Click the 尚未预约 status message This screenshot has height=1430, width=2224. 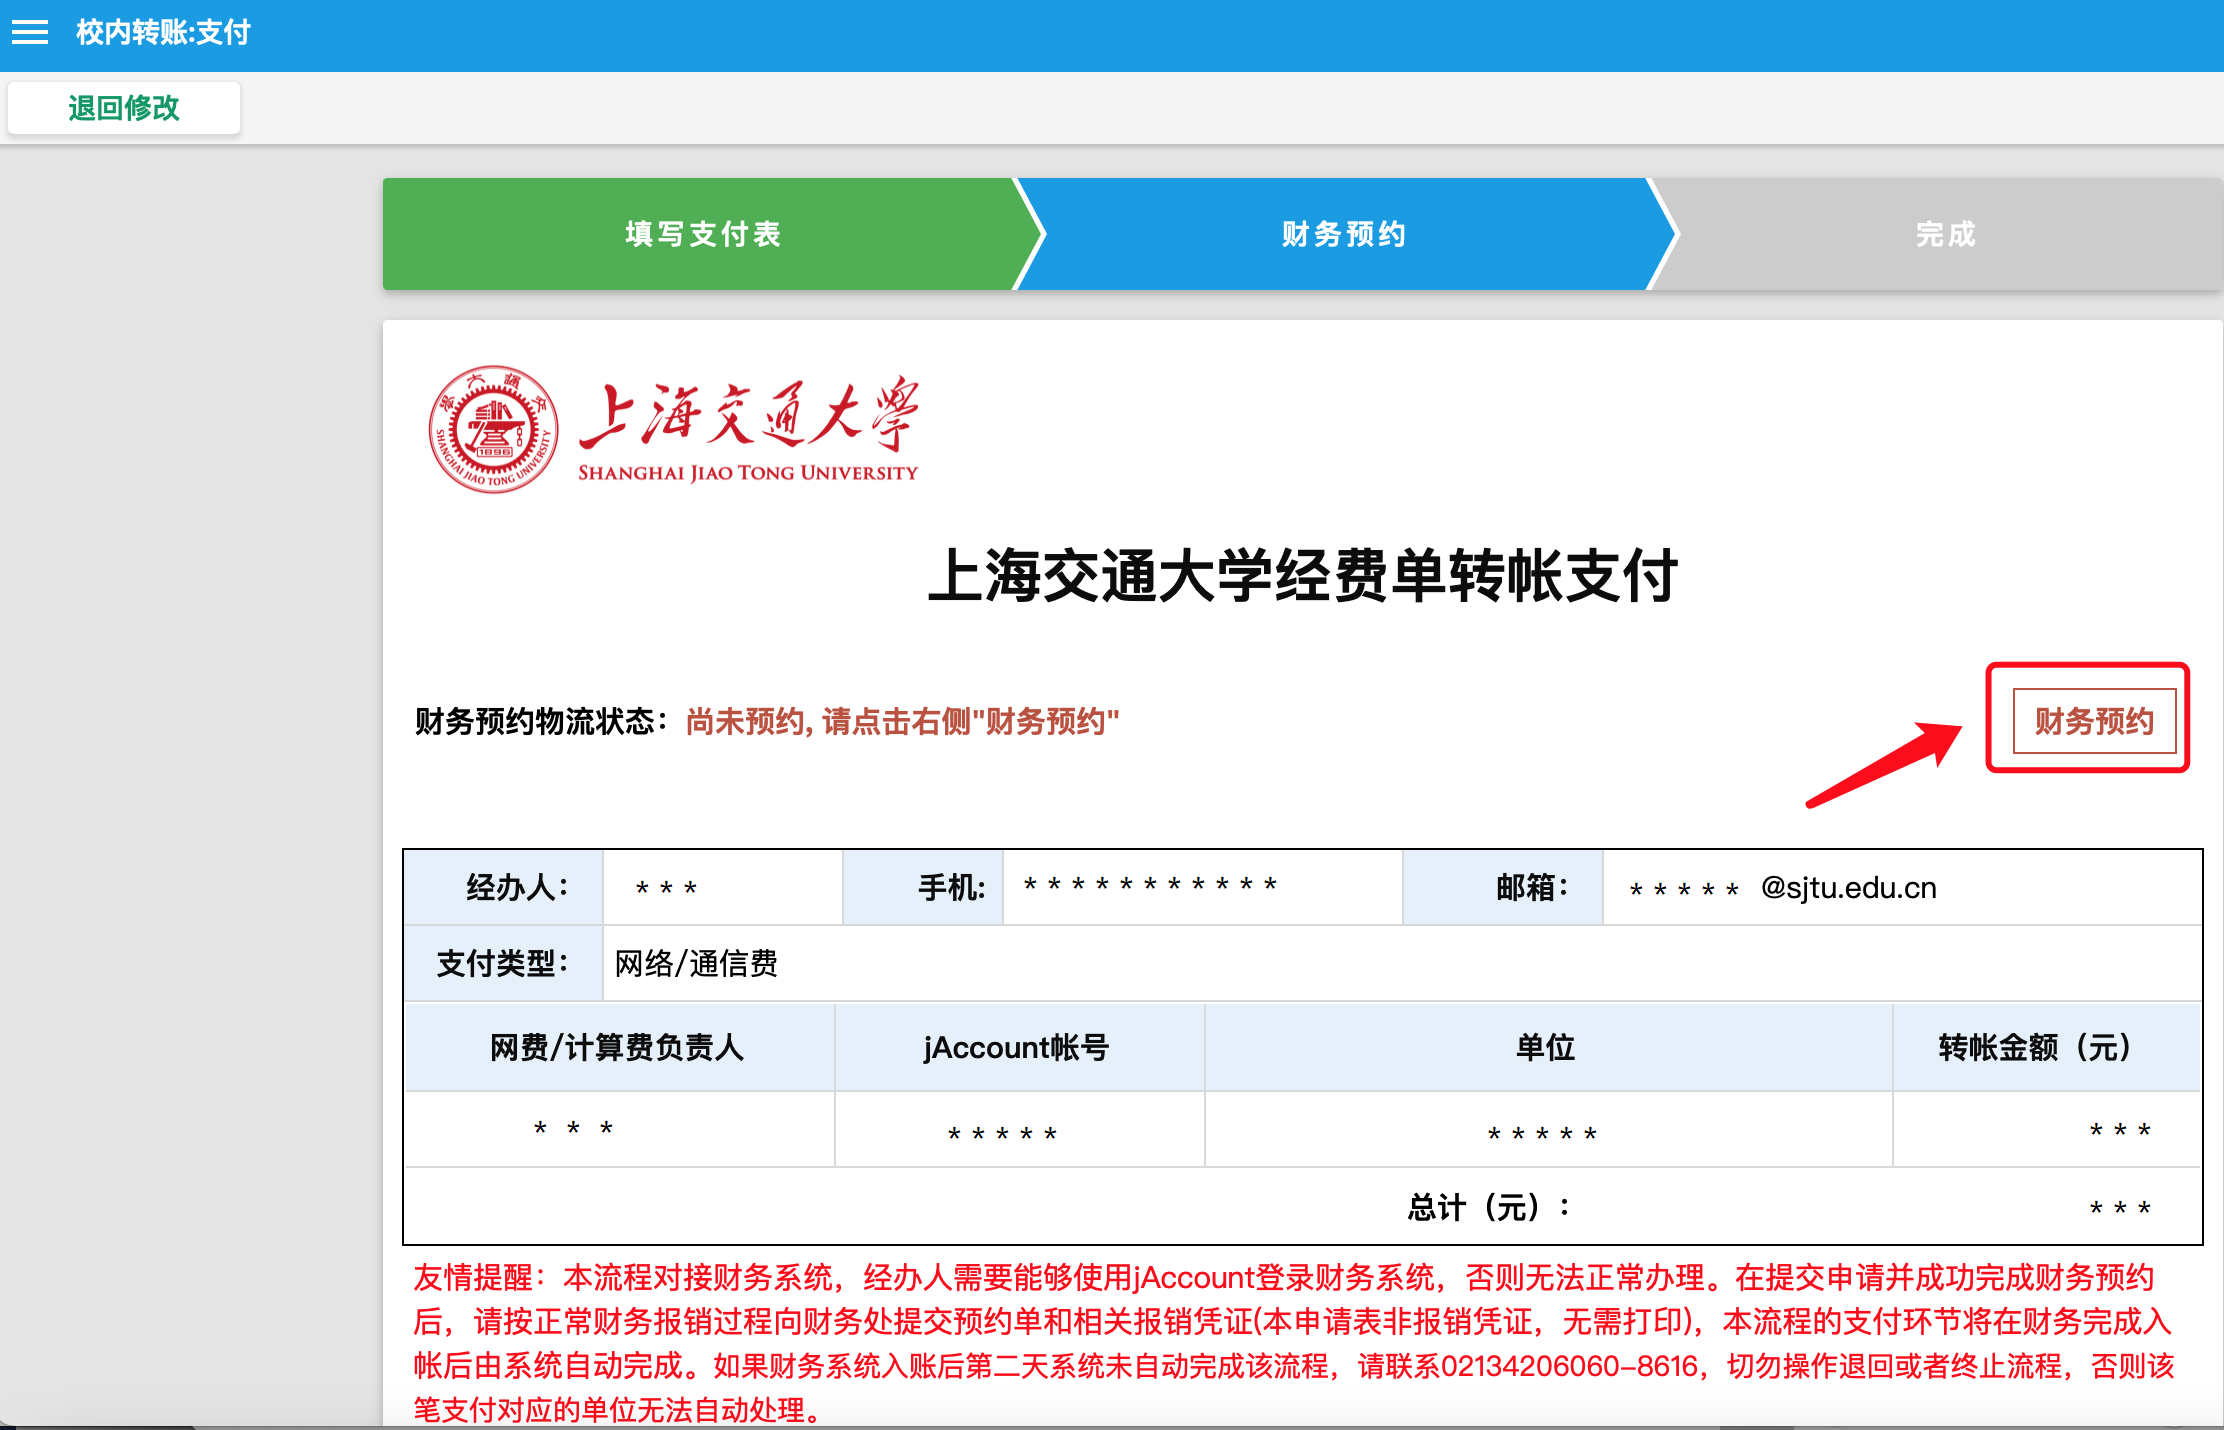902,721
